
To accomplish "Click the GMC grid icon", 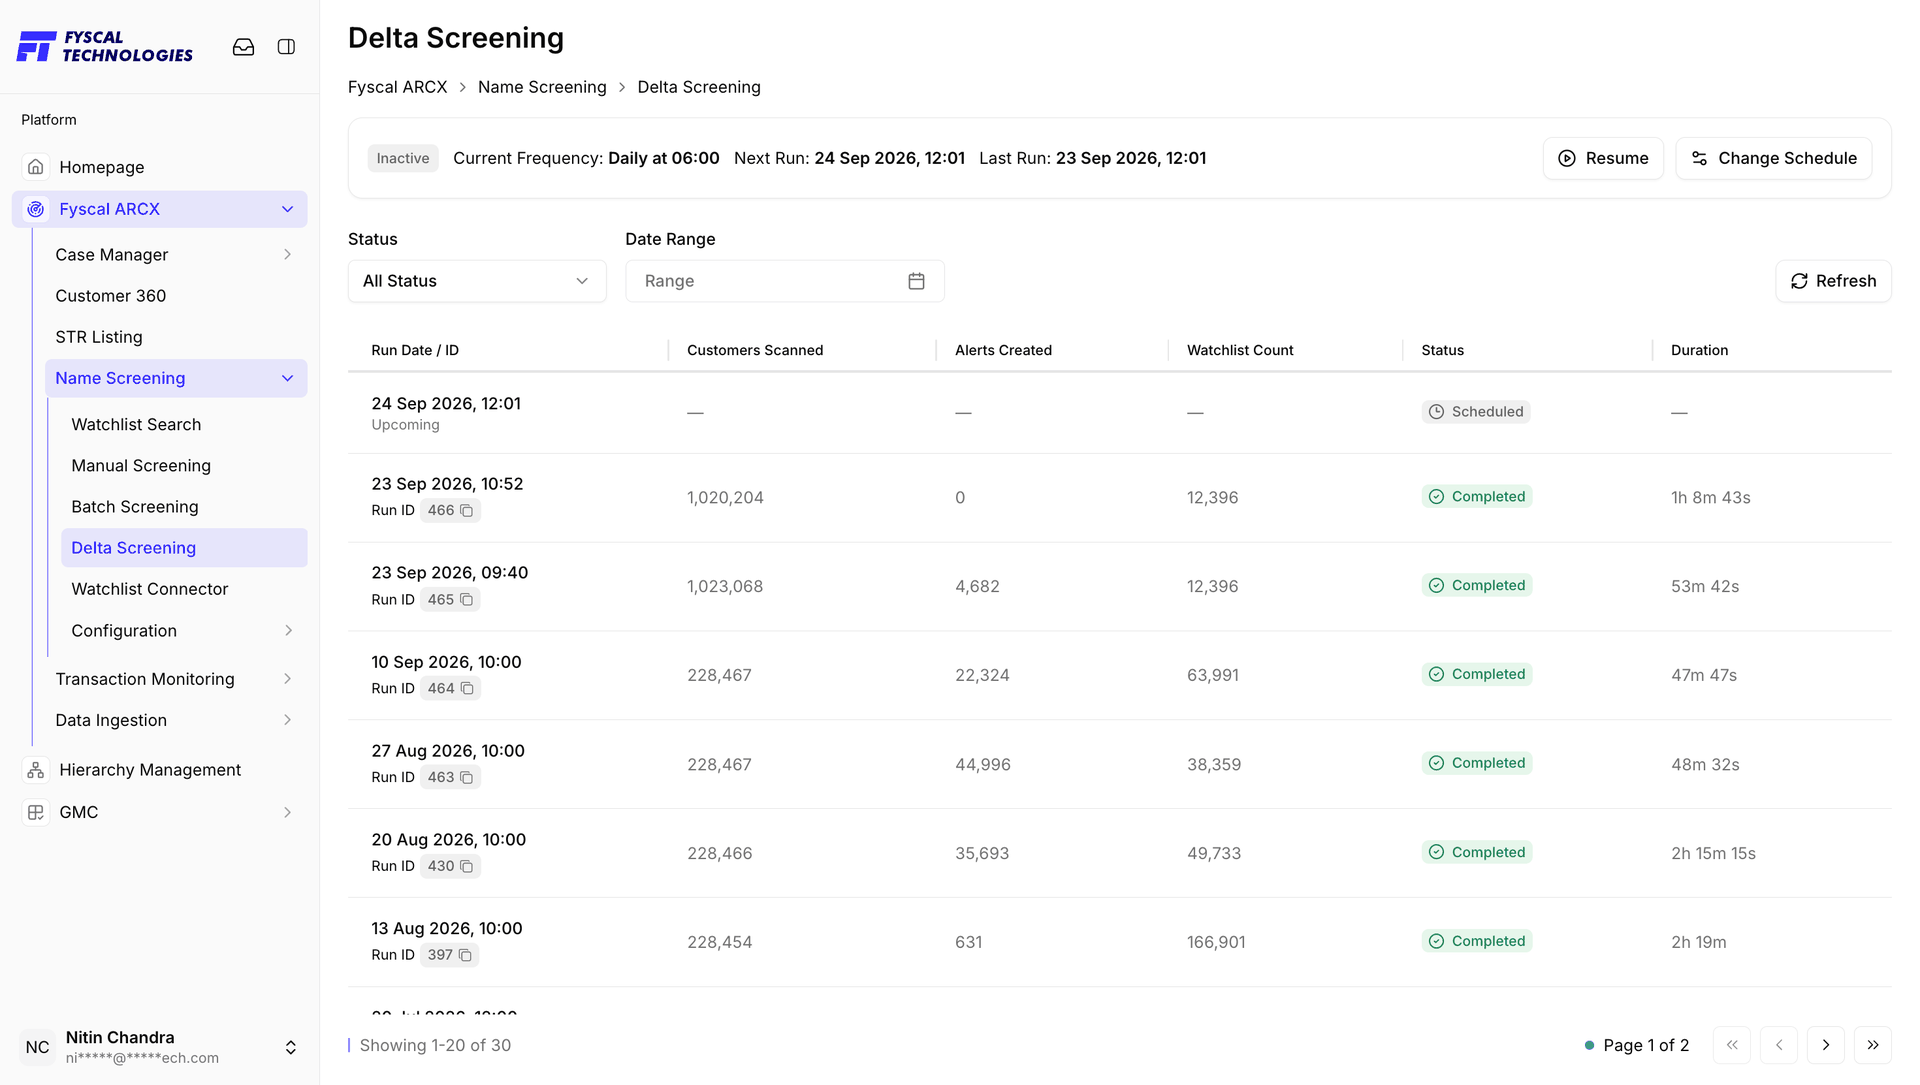I will 36,812.
